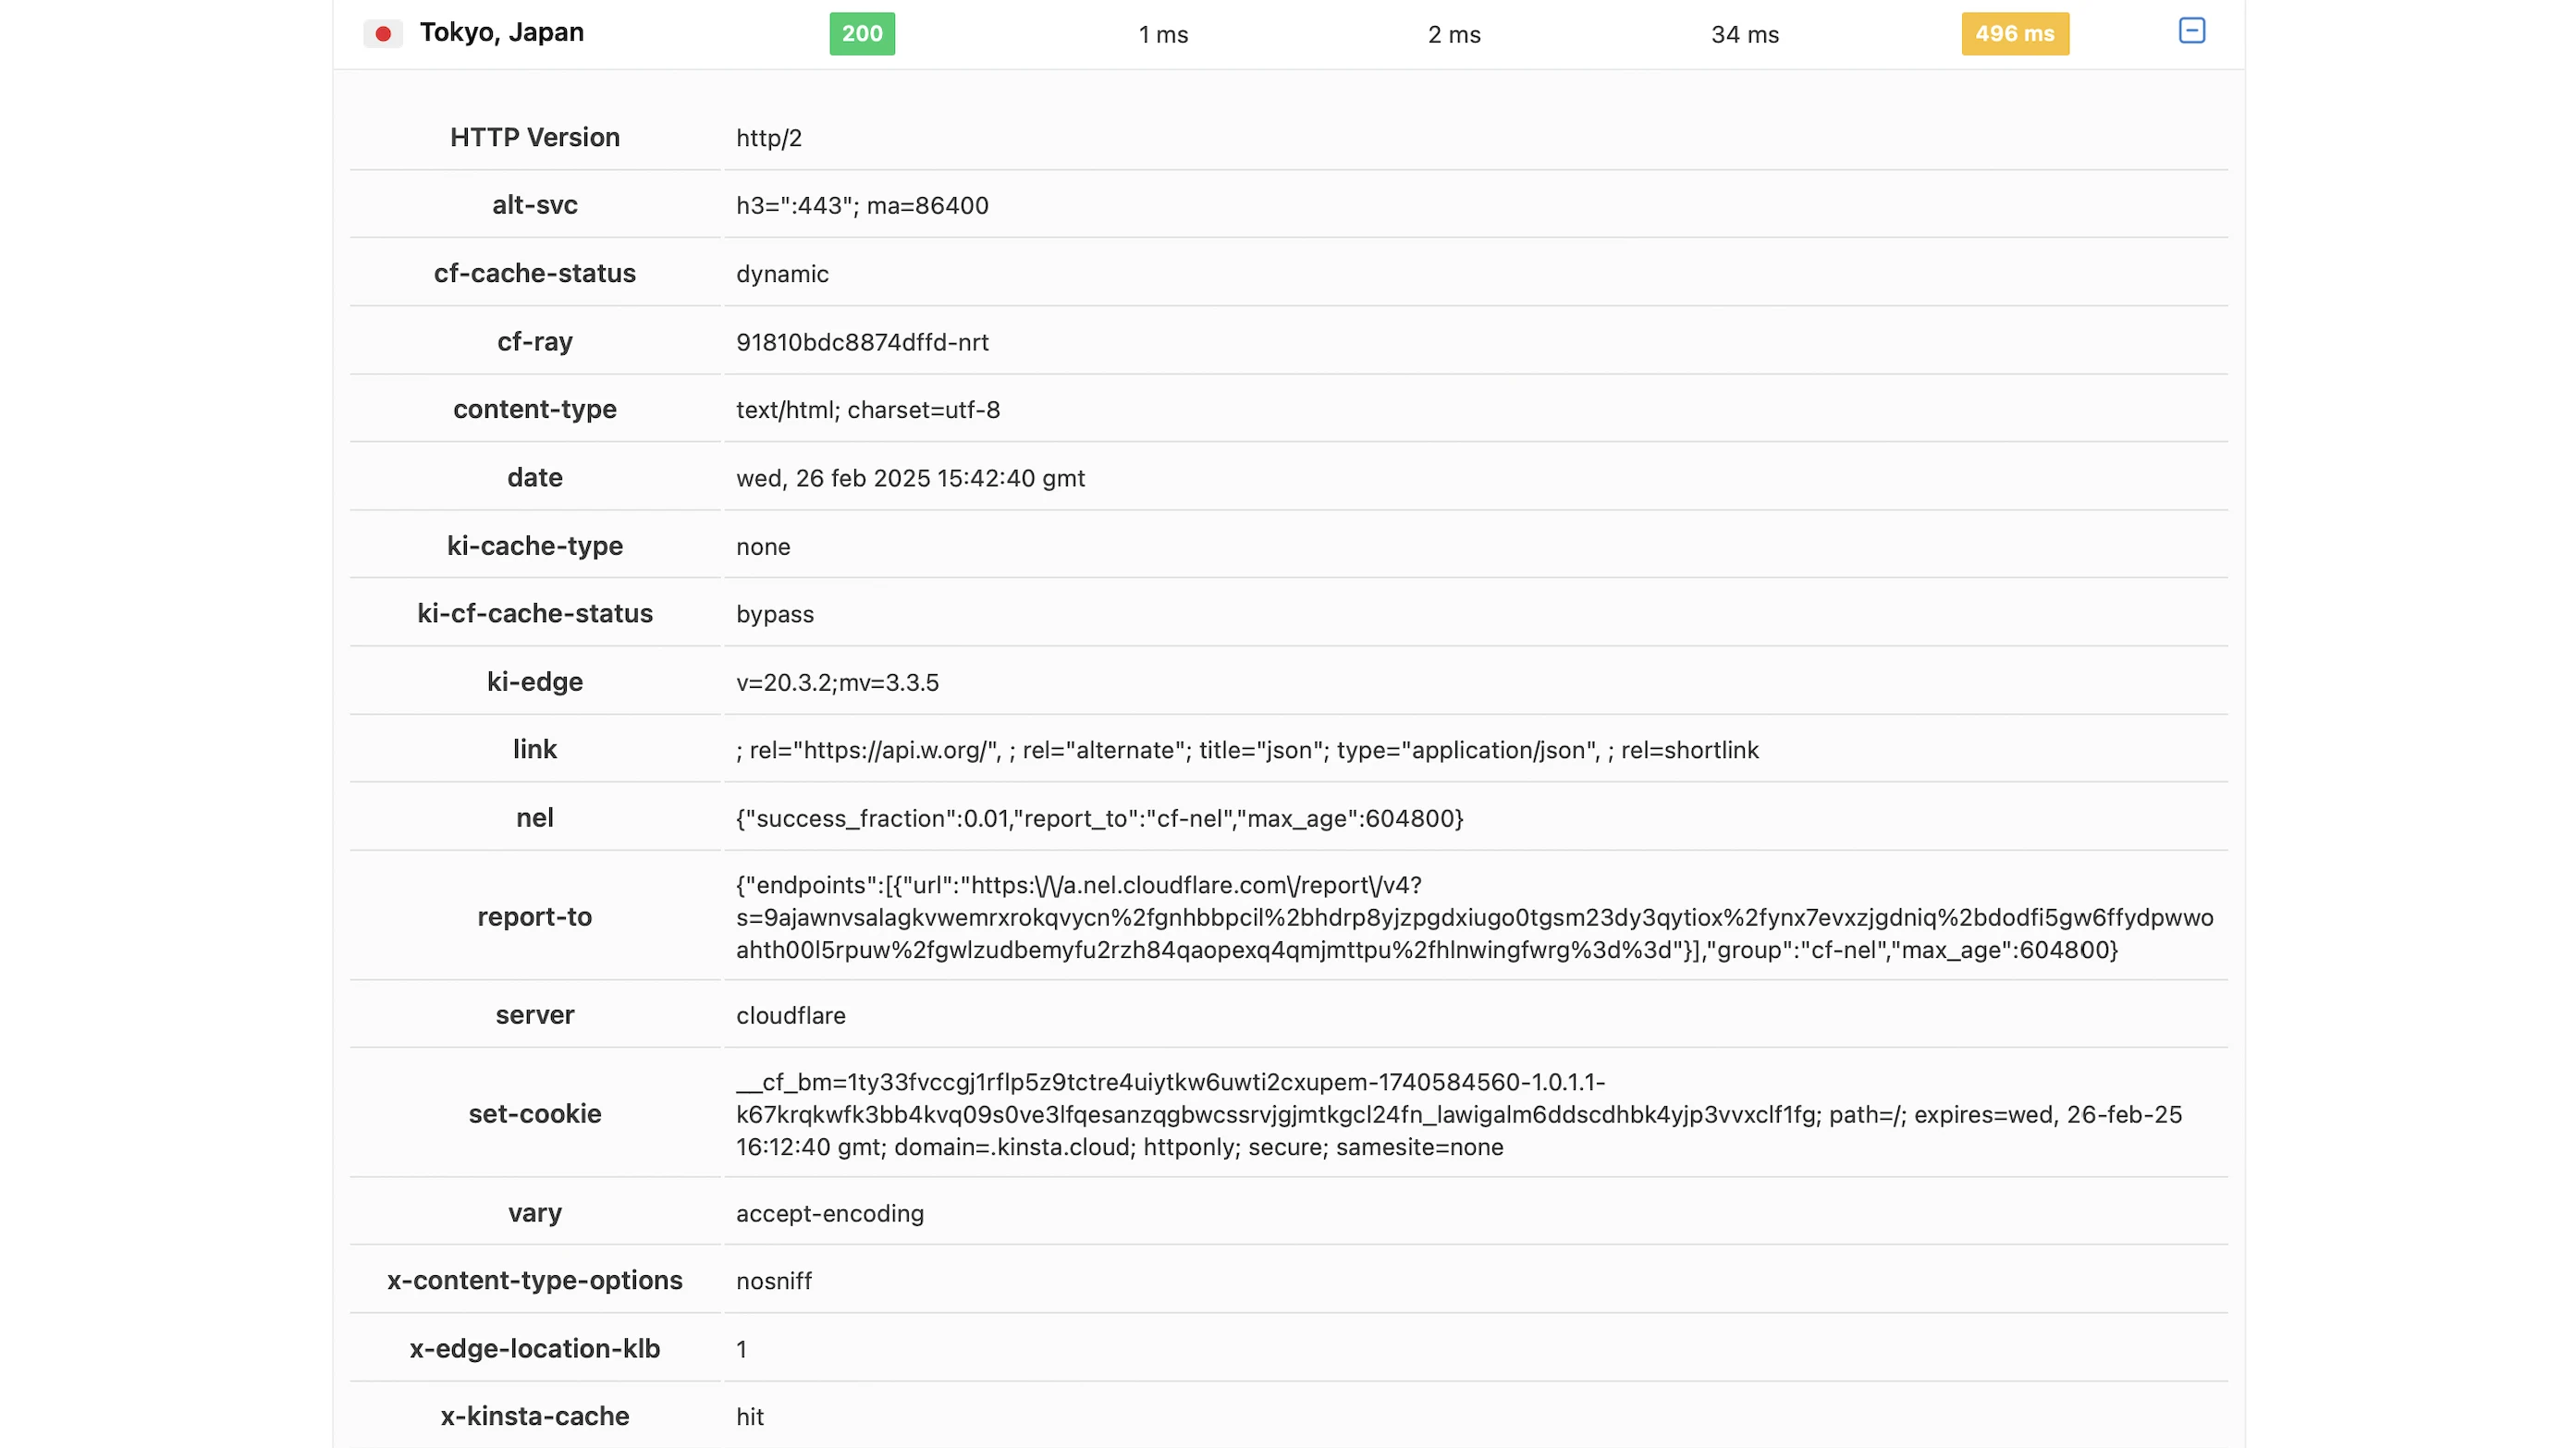Image resolution: width=2576 pixels, height=1448 pixels.
Task: Click the server cloudflare value
Action: tap(790, 1015)
